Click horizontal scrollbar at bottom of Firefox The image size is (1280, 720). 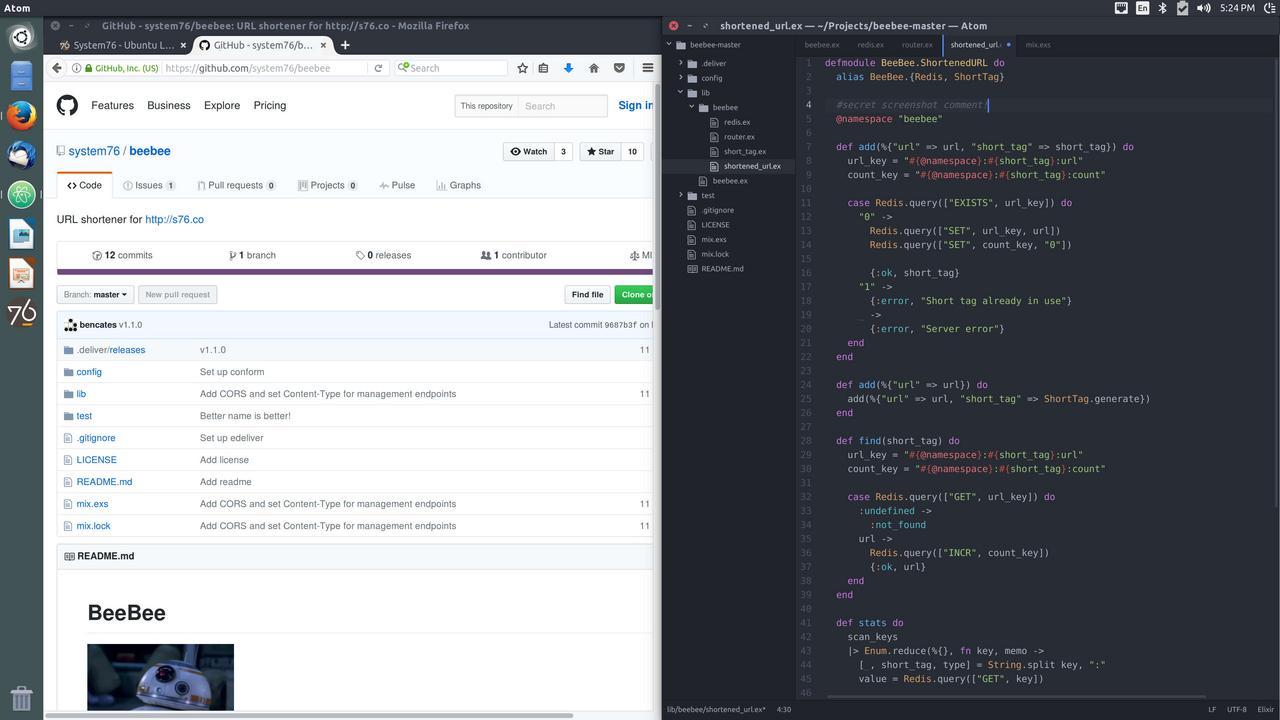(x=308, y=715)
